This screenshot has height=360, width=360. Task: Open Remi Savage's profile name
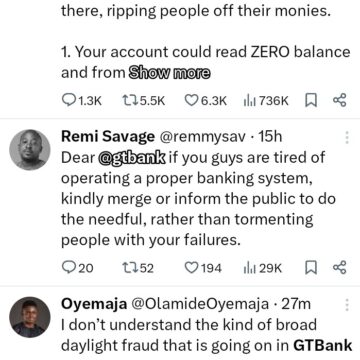click(108, 137)
